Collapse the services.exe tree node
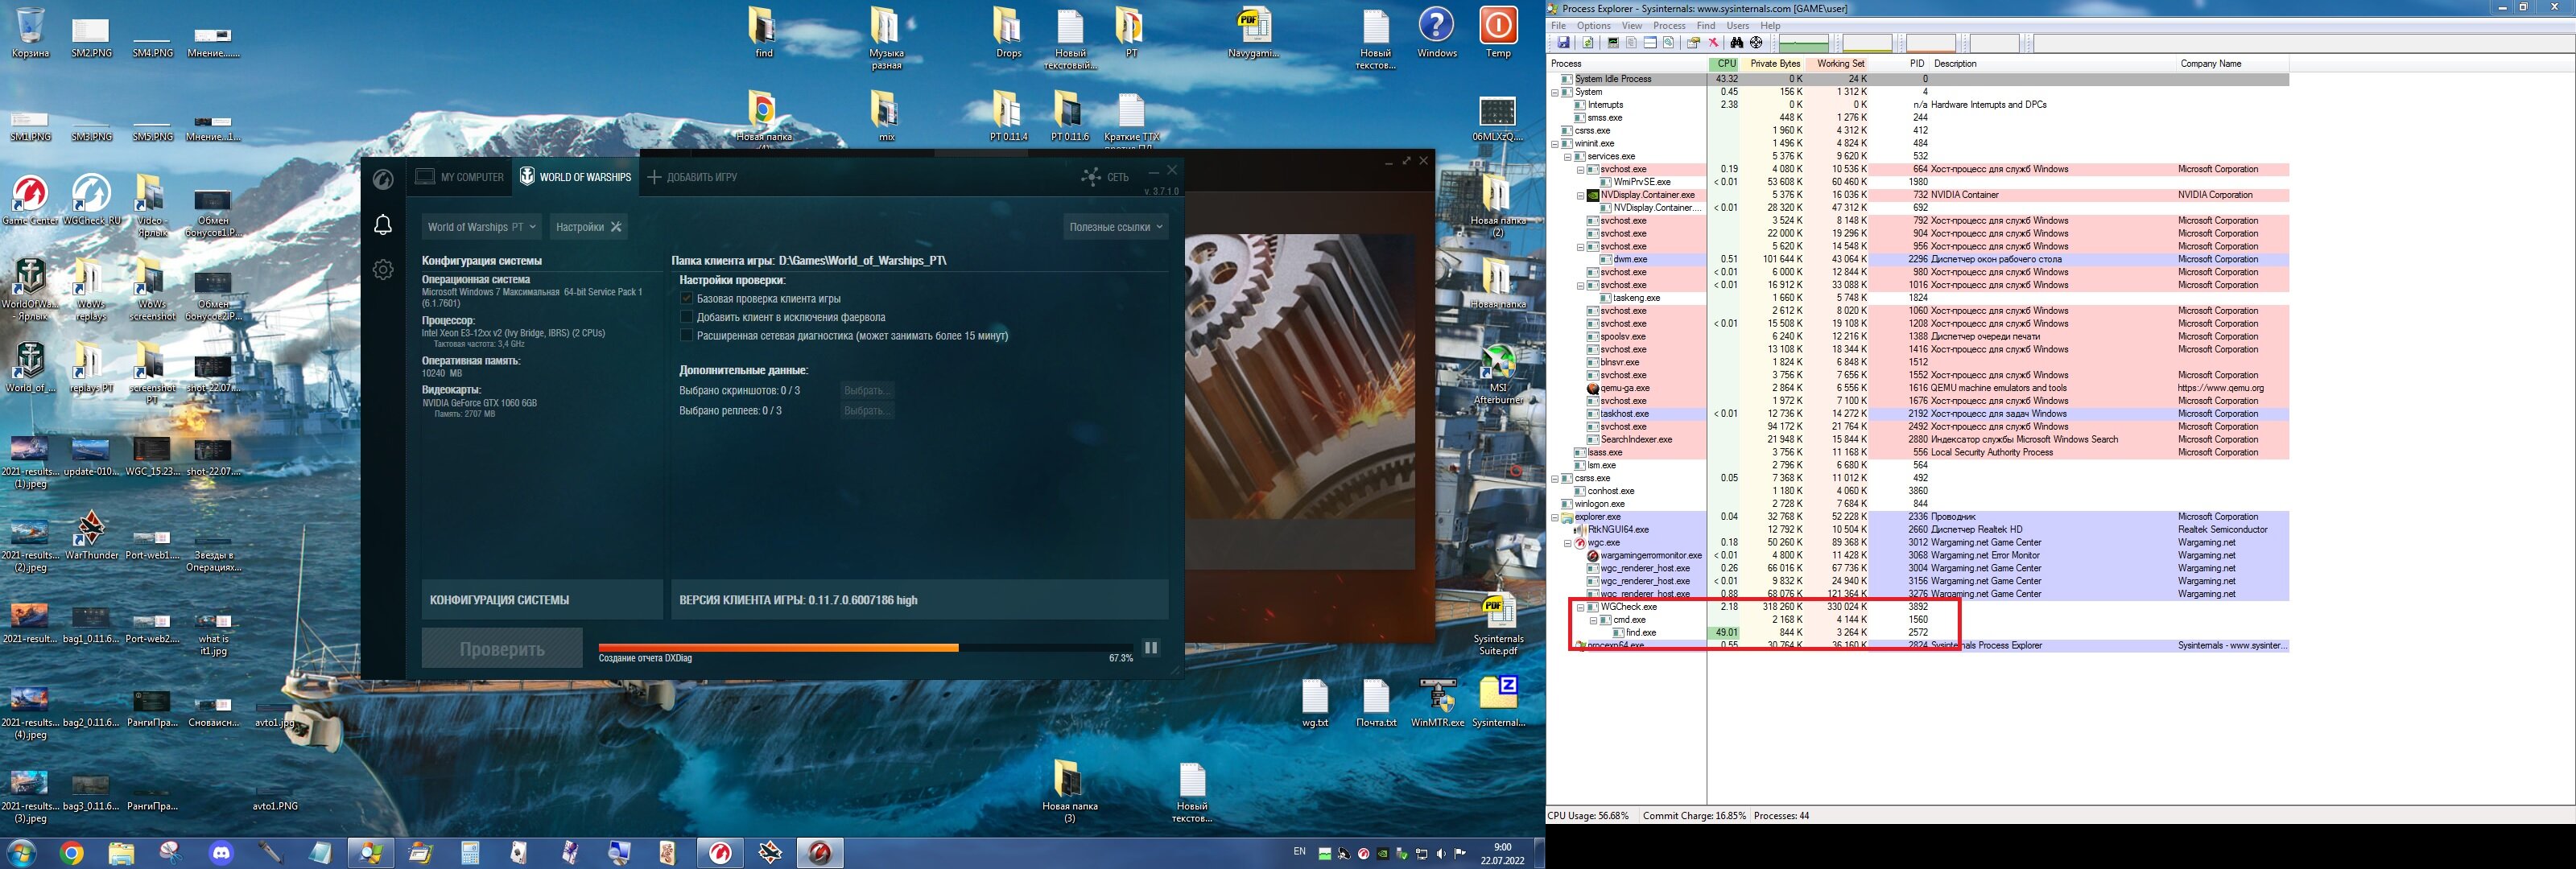Viewport: 2576px width, 869px height. coord(1568,156)
